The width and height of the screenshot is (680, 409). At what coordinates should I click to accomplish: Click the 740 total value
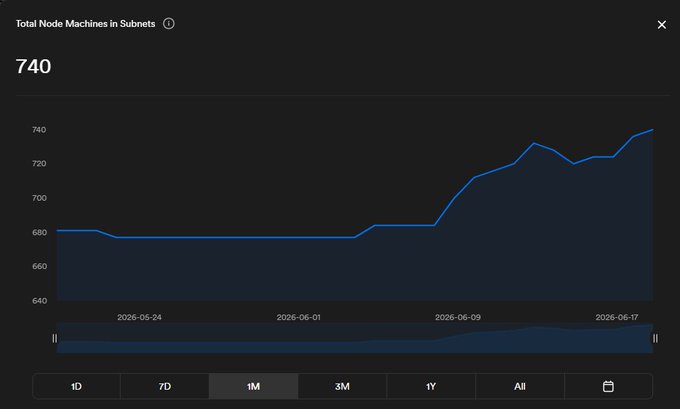(x=33, y=66)
